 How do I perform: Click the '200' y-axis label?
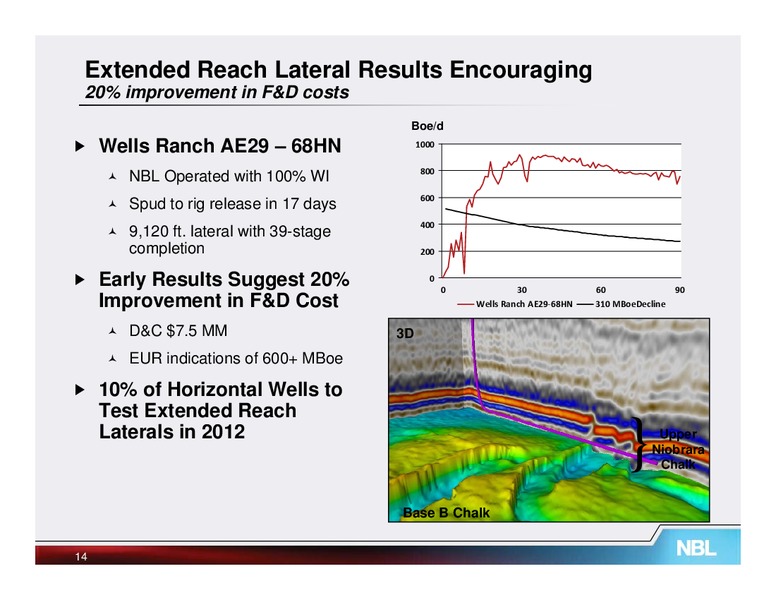(x=427, y=251)
